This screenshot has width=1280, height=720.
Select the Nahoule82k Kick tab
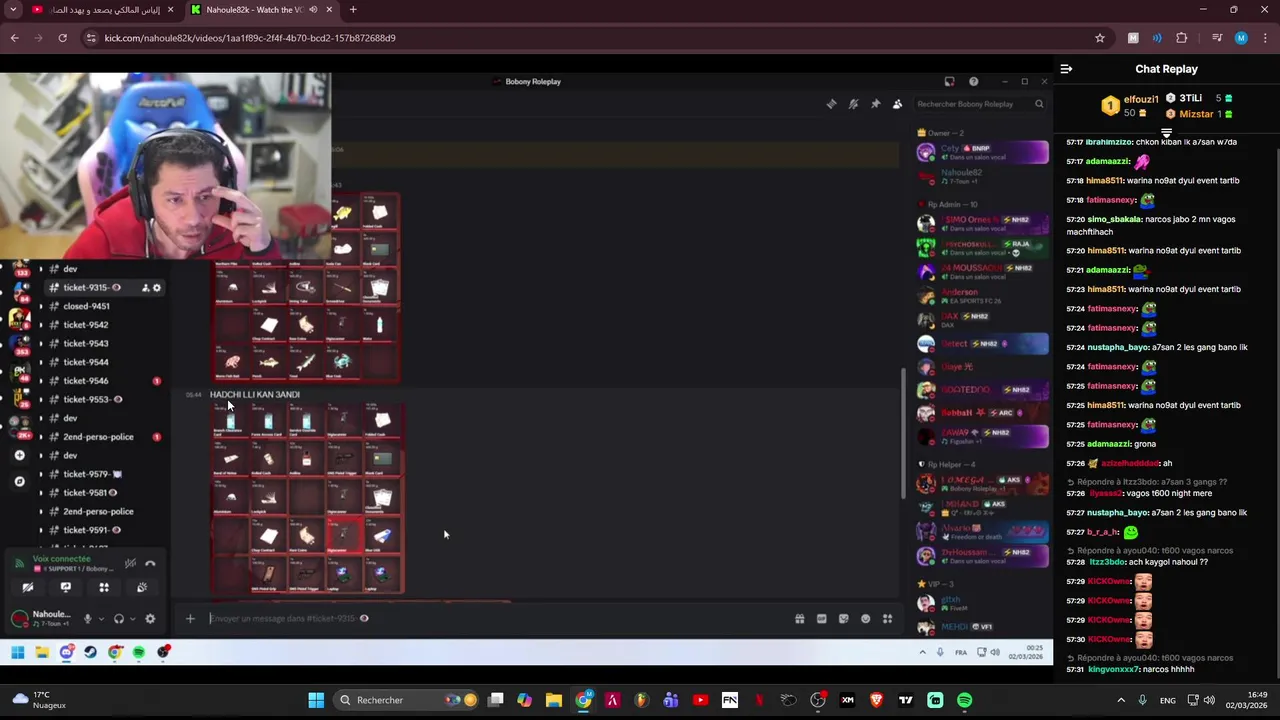pos(260,10)
